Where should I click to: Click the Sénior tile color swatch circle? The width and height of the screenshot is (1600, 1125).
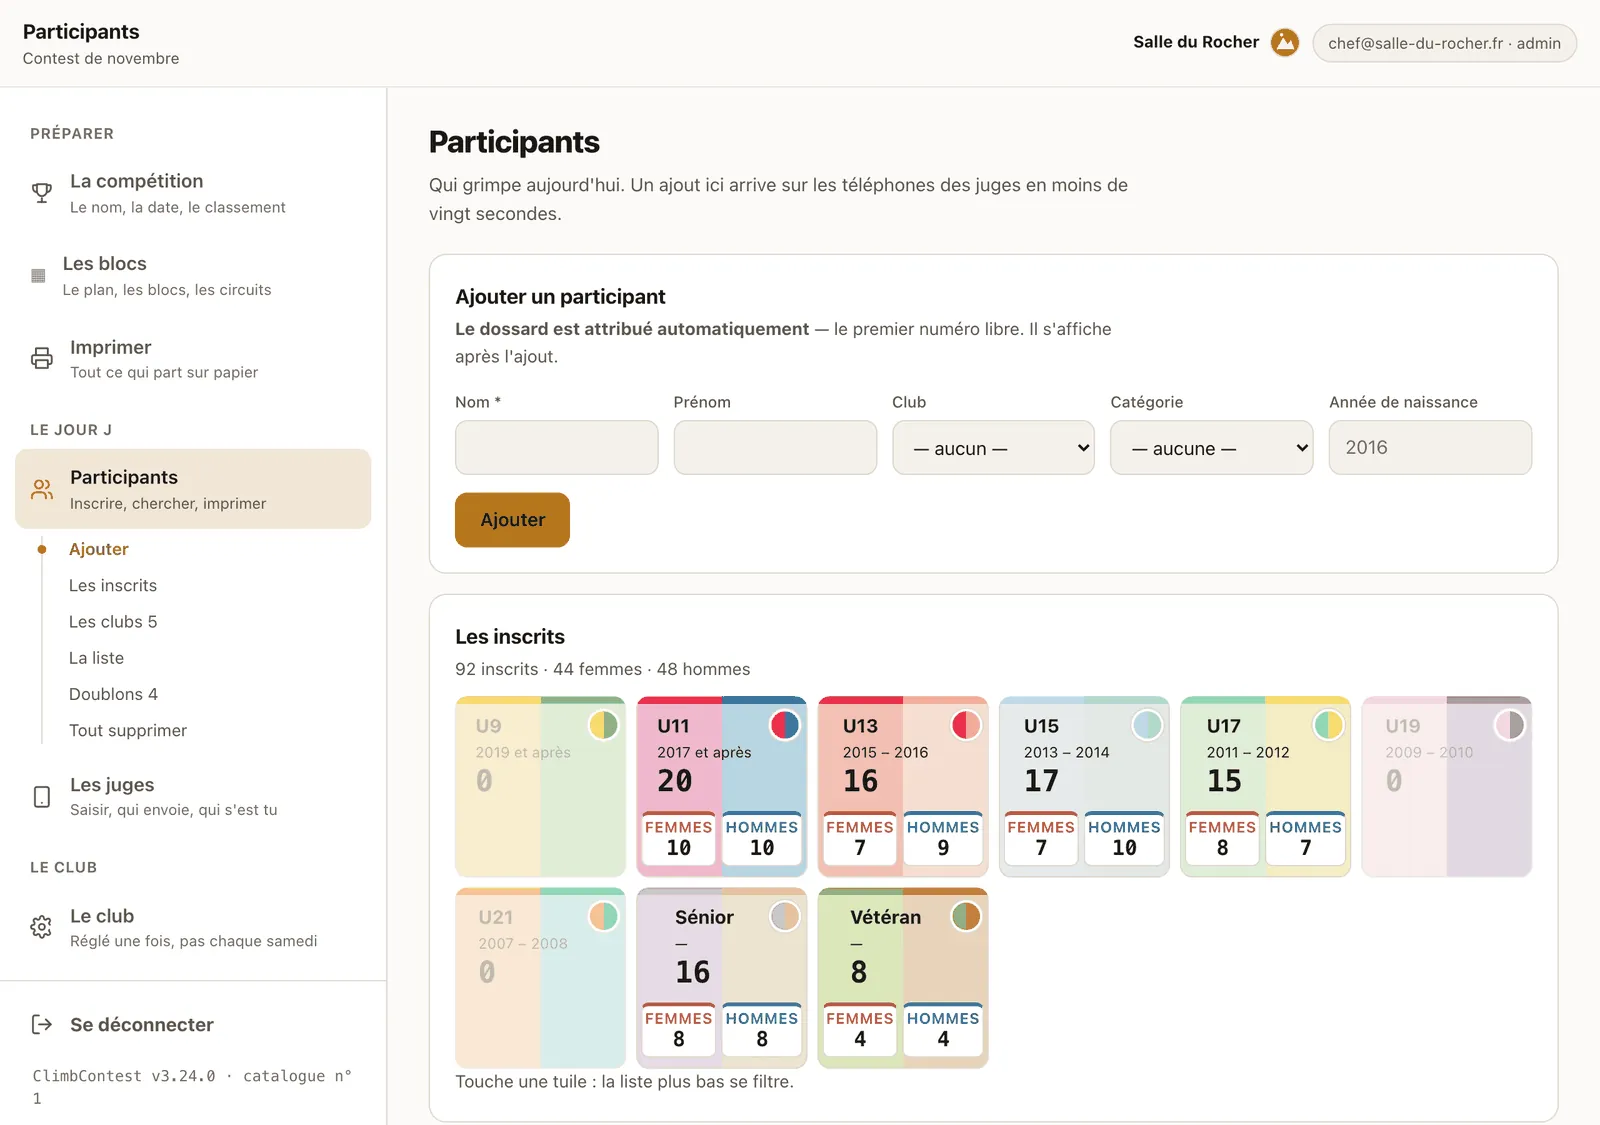coord(785,916)
